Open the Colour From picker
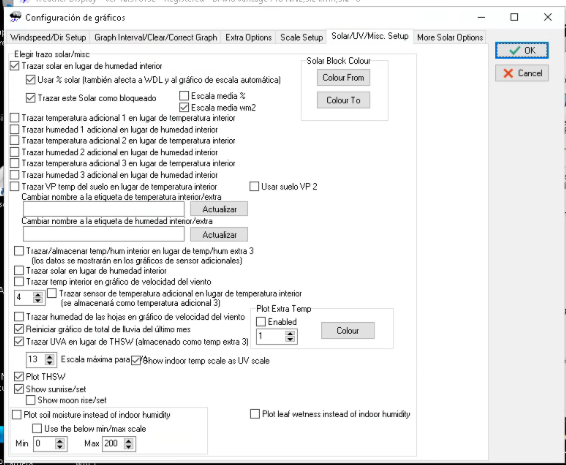 pyautogui.click(x=343, y=78)
